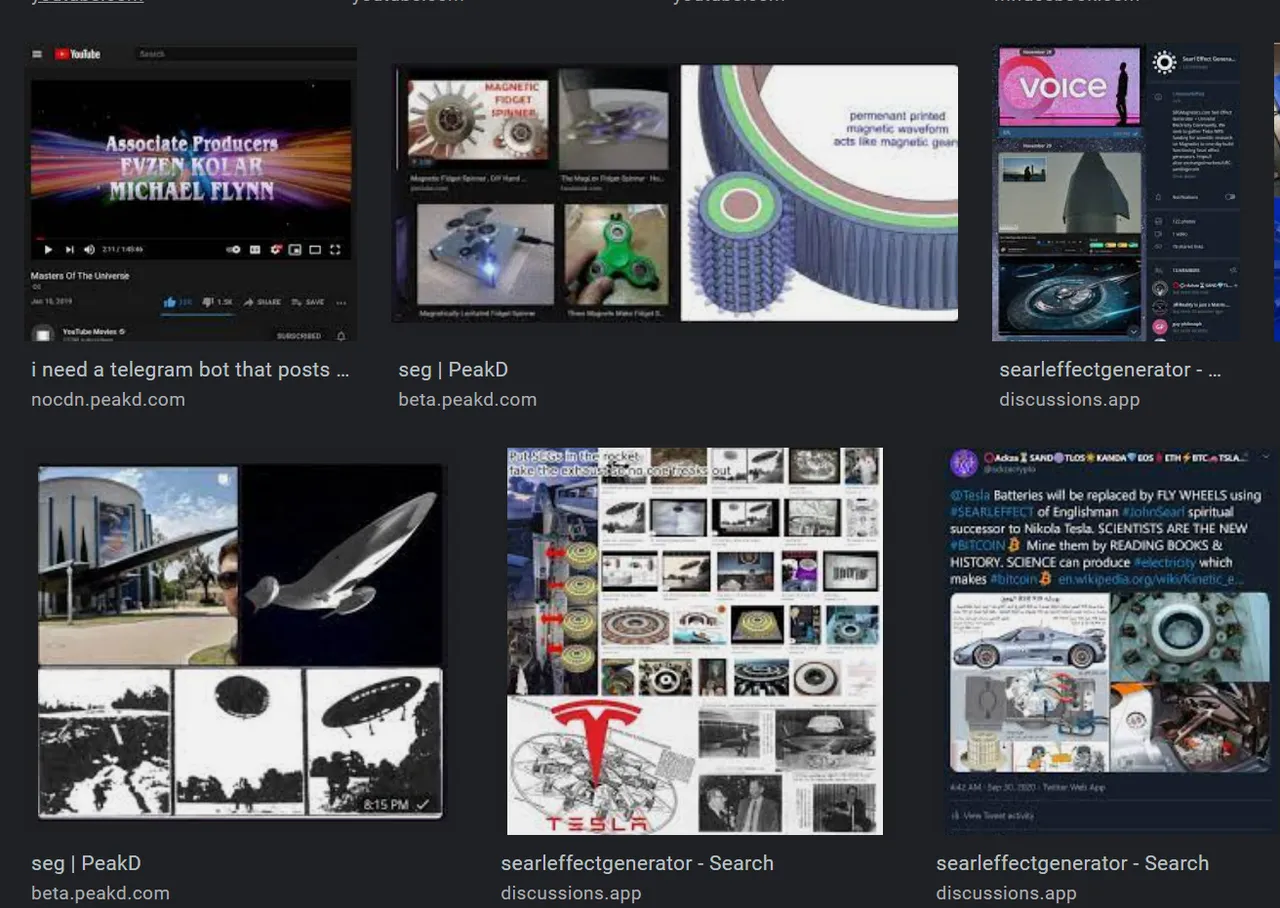The width and height of the screenshot is (1280, 908).
Task: Open 'i need a telegram bot that posts' result title
Action: [x=190, y=369]
